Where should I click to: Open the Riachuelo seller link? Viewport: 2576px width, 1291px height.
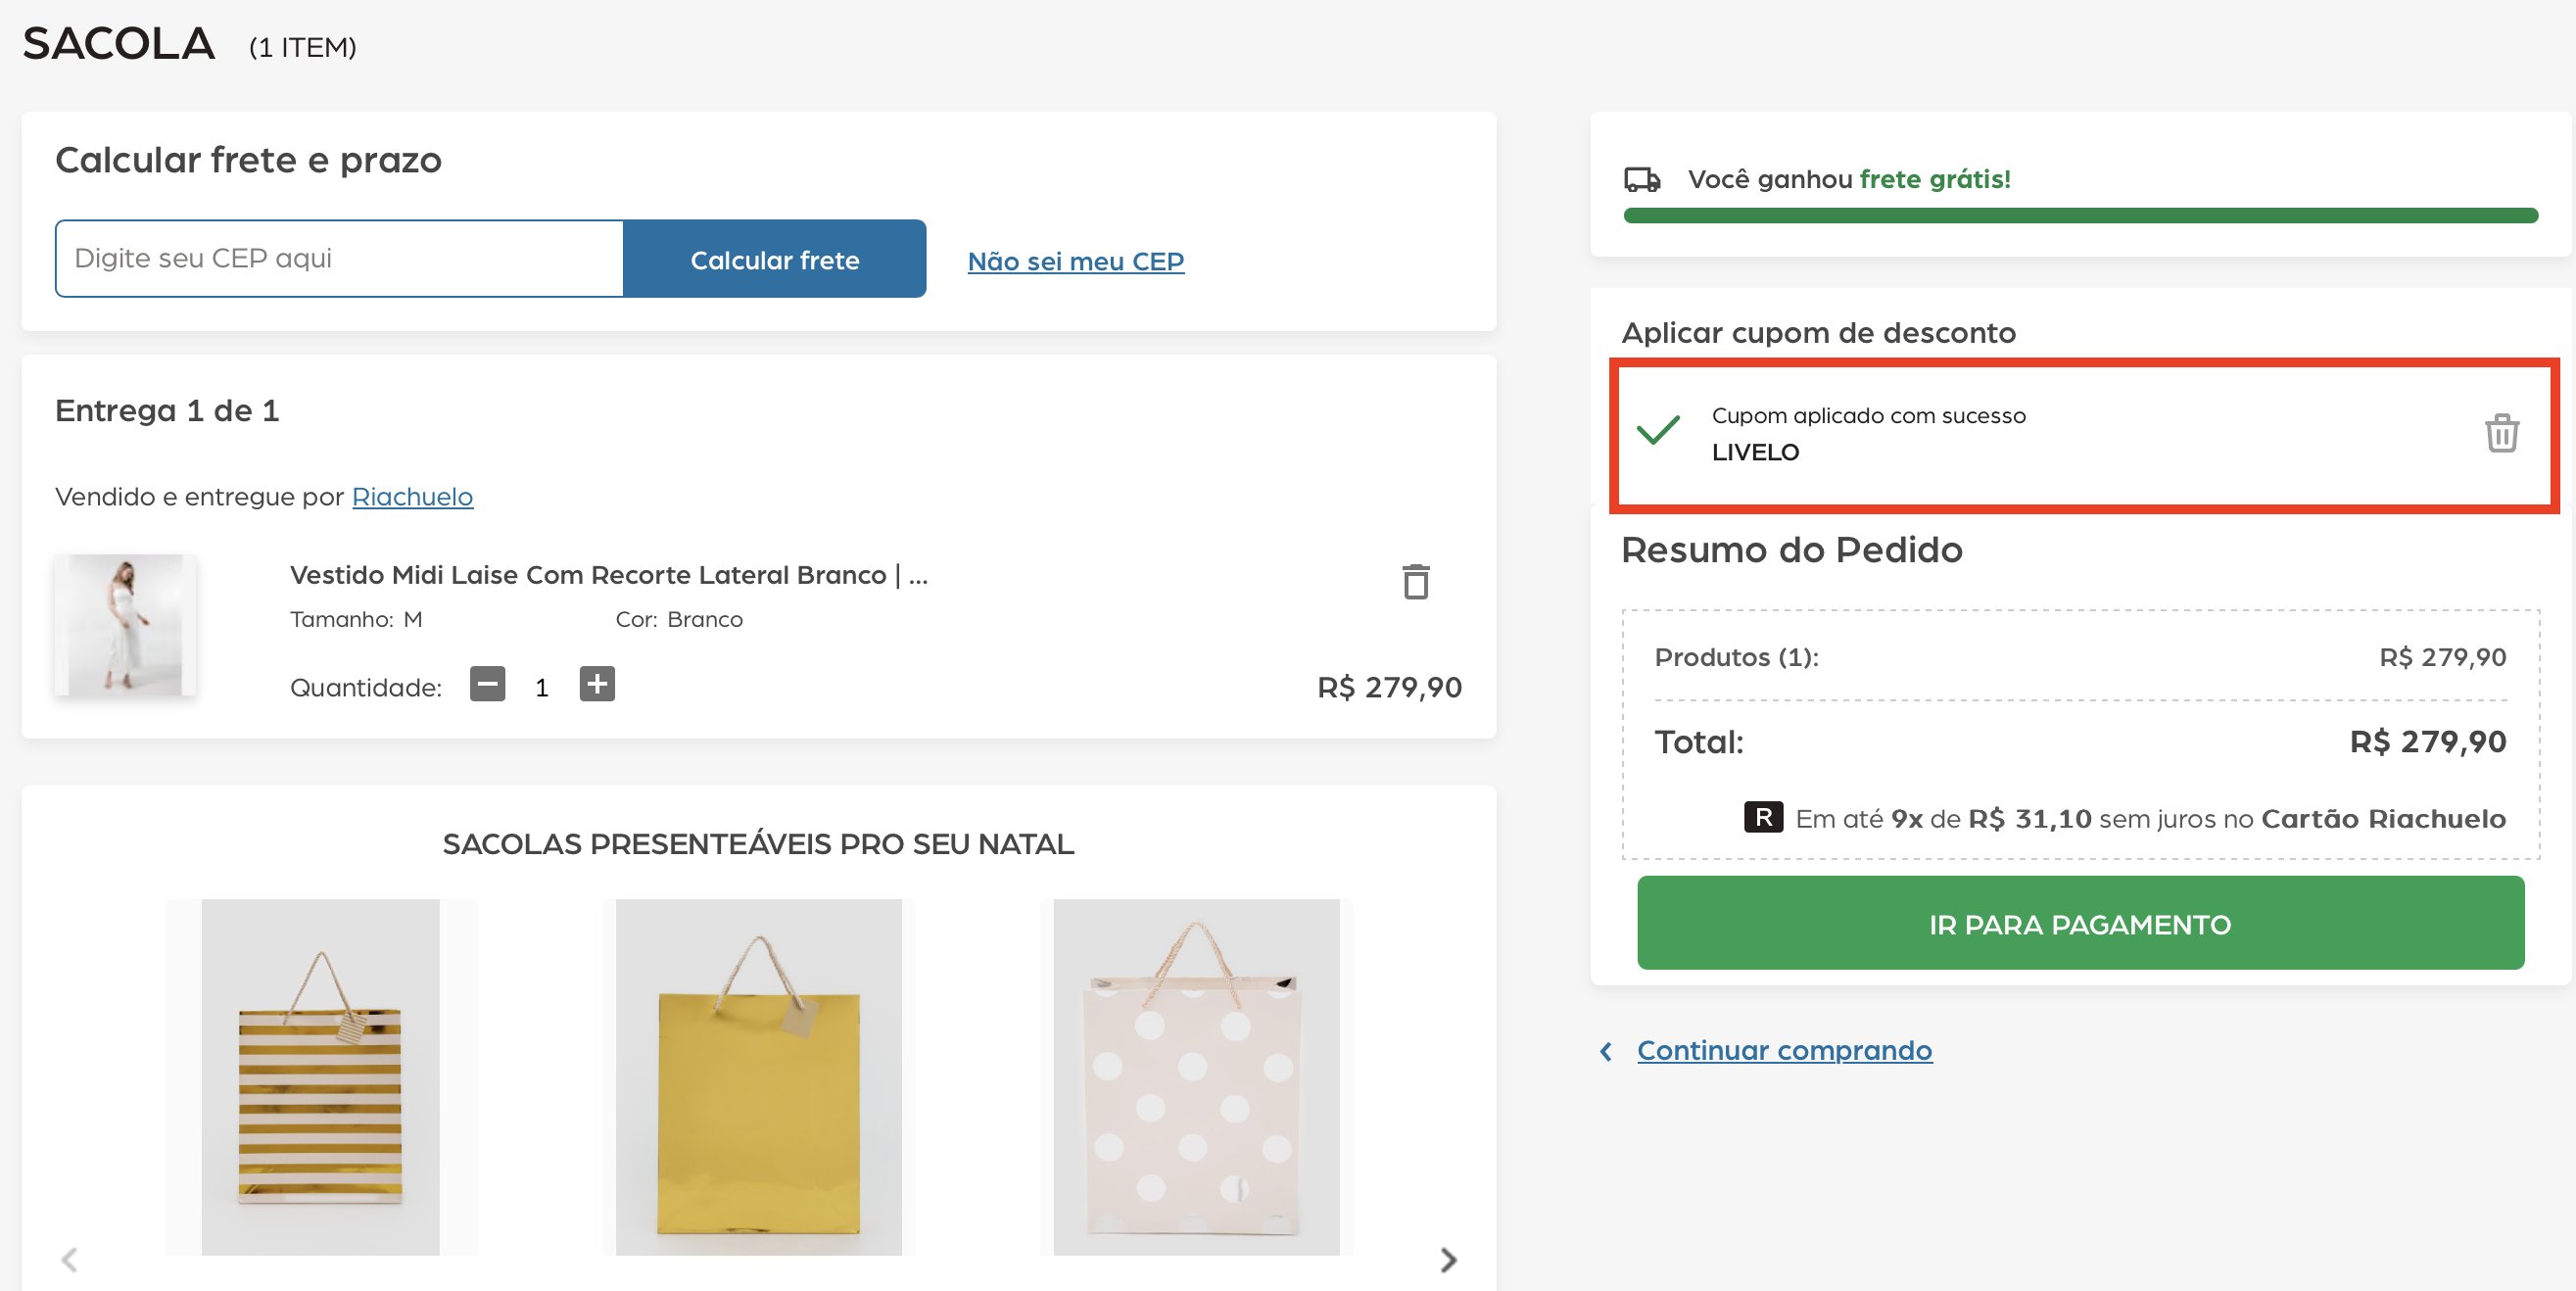[x=412, y=496]
